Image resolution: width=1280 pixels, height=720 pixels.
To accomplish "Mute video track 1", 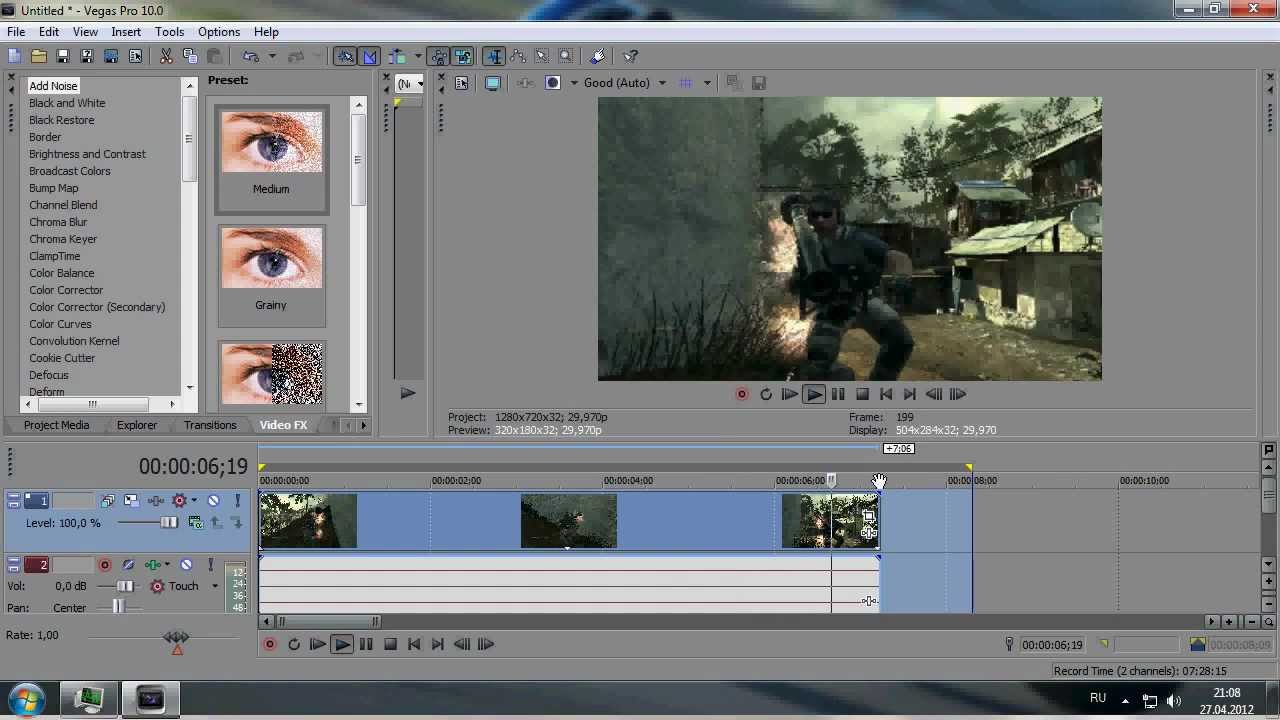I will [213, 500].
